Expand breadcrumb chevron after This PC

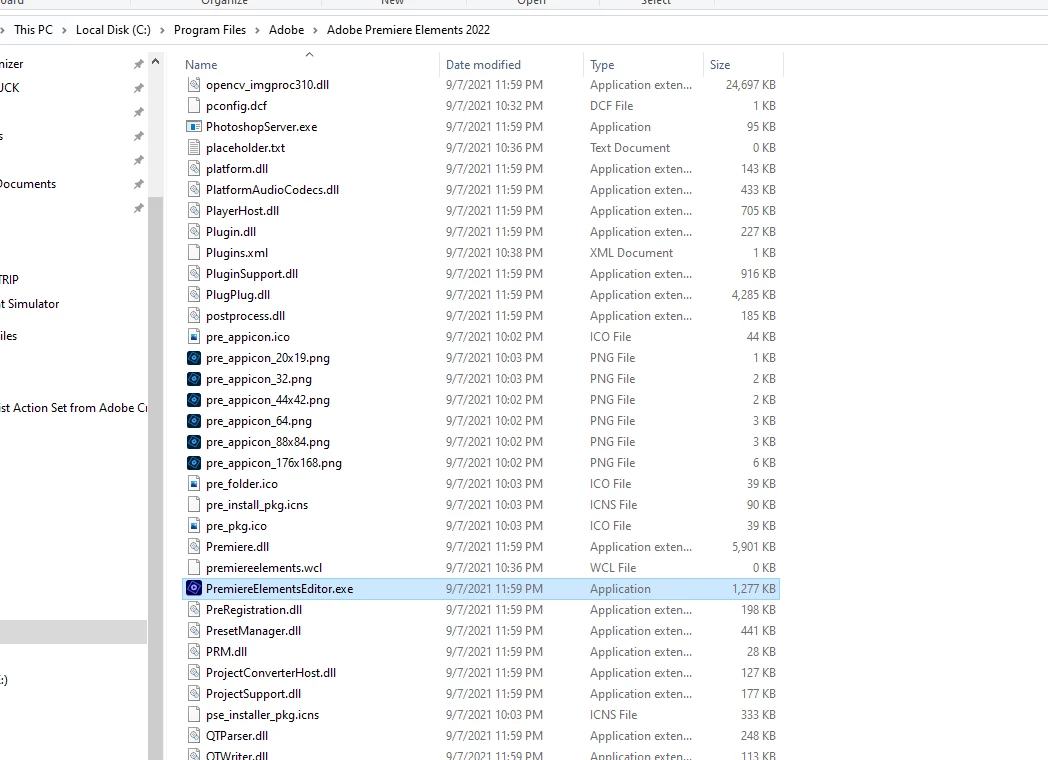64,30
